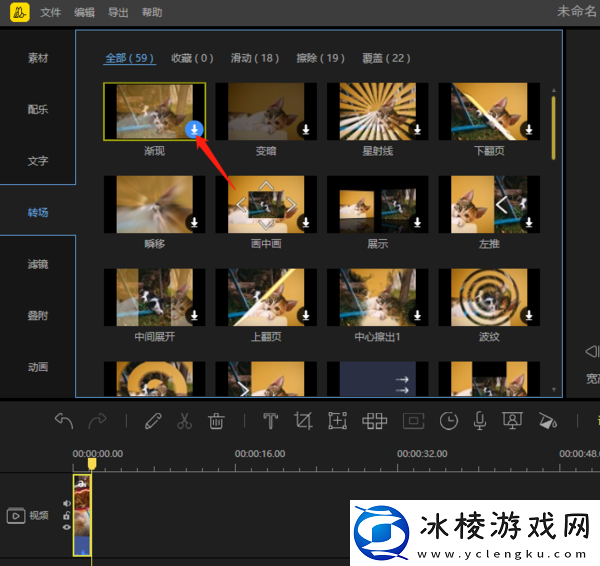The width and height of the screenshot is (600, 566).
Task: Open the 文件 menu
Action: tap(51, 13)
